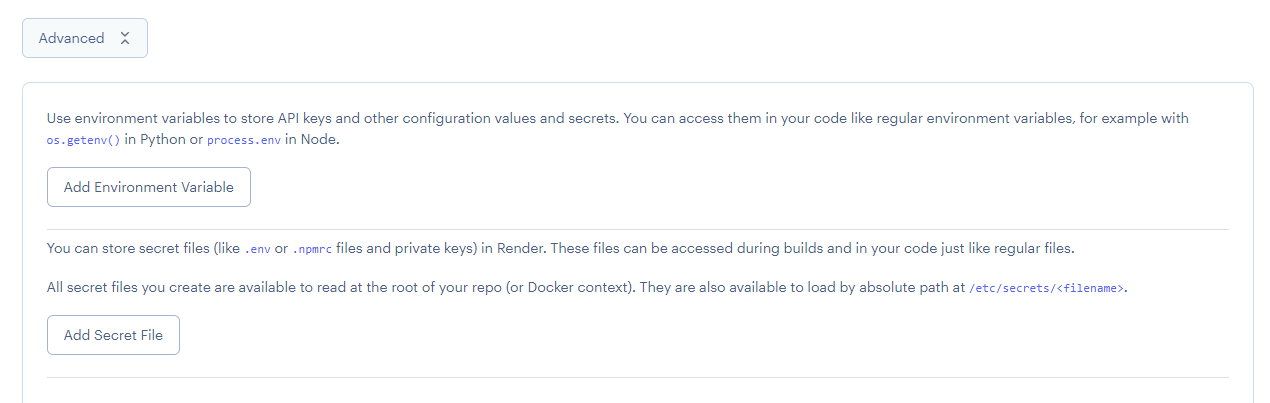
Task: Collapse the Advanced section using chevron icon
Action: click(x=125, y=38)
